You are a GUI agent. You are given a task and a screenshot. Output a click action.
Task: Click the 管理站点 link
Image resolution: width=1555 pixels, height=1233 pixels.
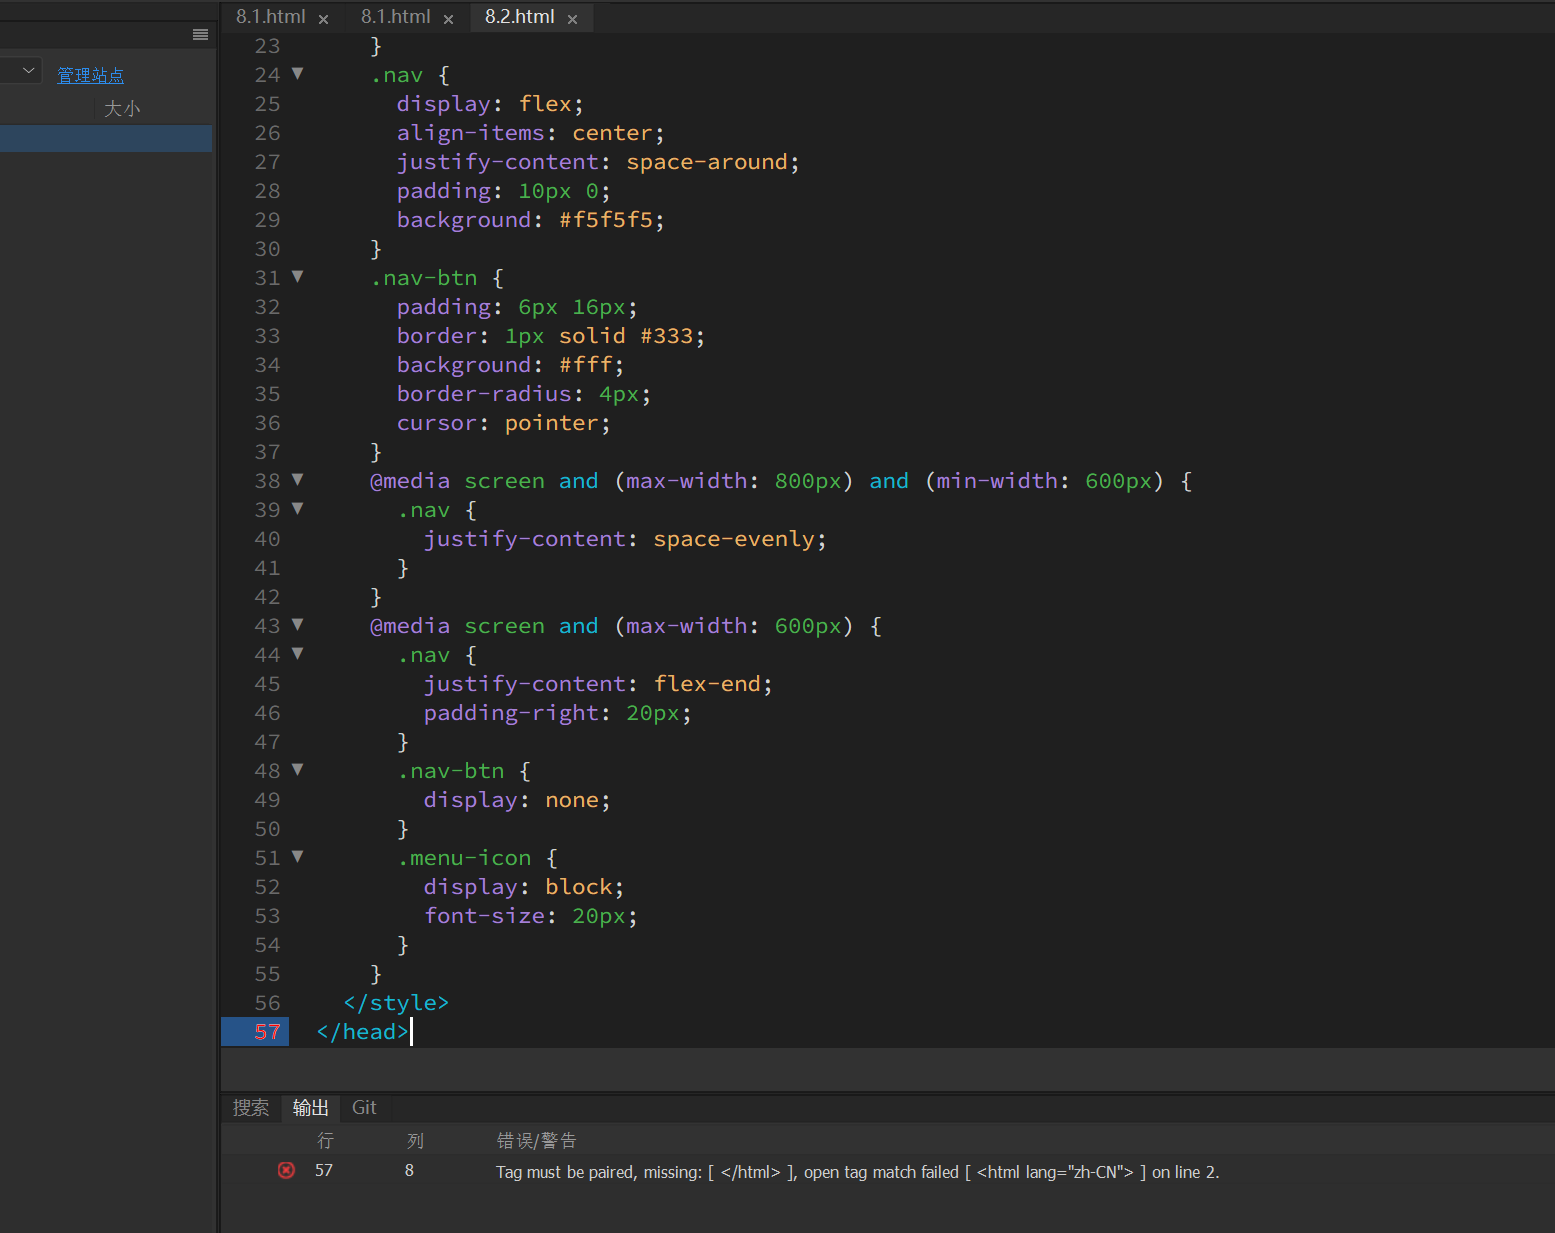pos(90,75)
